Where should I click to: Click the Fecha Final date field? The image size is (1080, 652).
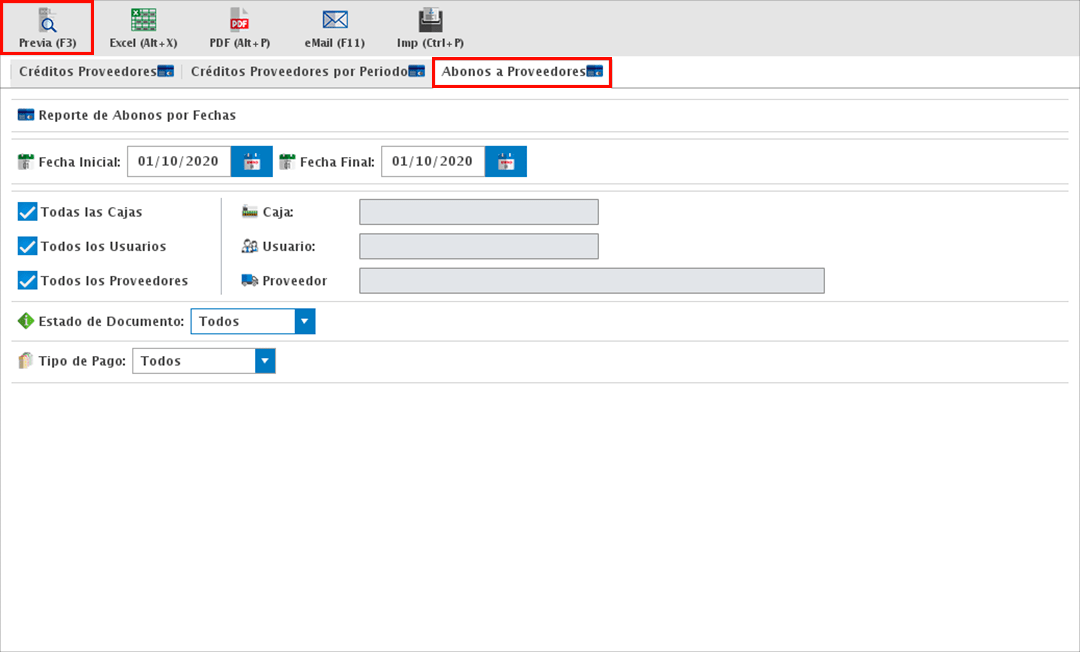click(x=433, y=162)
